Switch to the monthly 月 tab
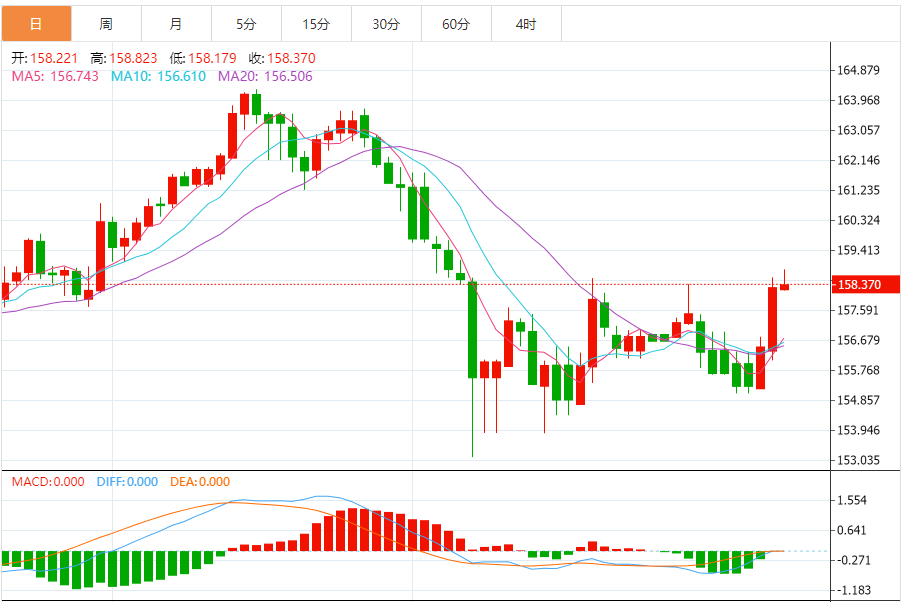The image size is (905, 602). [176, 24]
